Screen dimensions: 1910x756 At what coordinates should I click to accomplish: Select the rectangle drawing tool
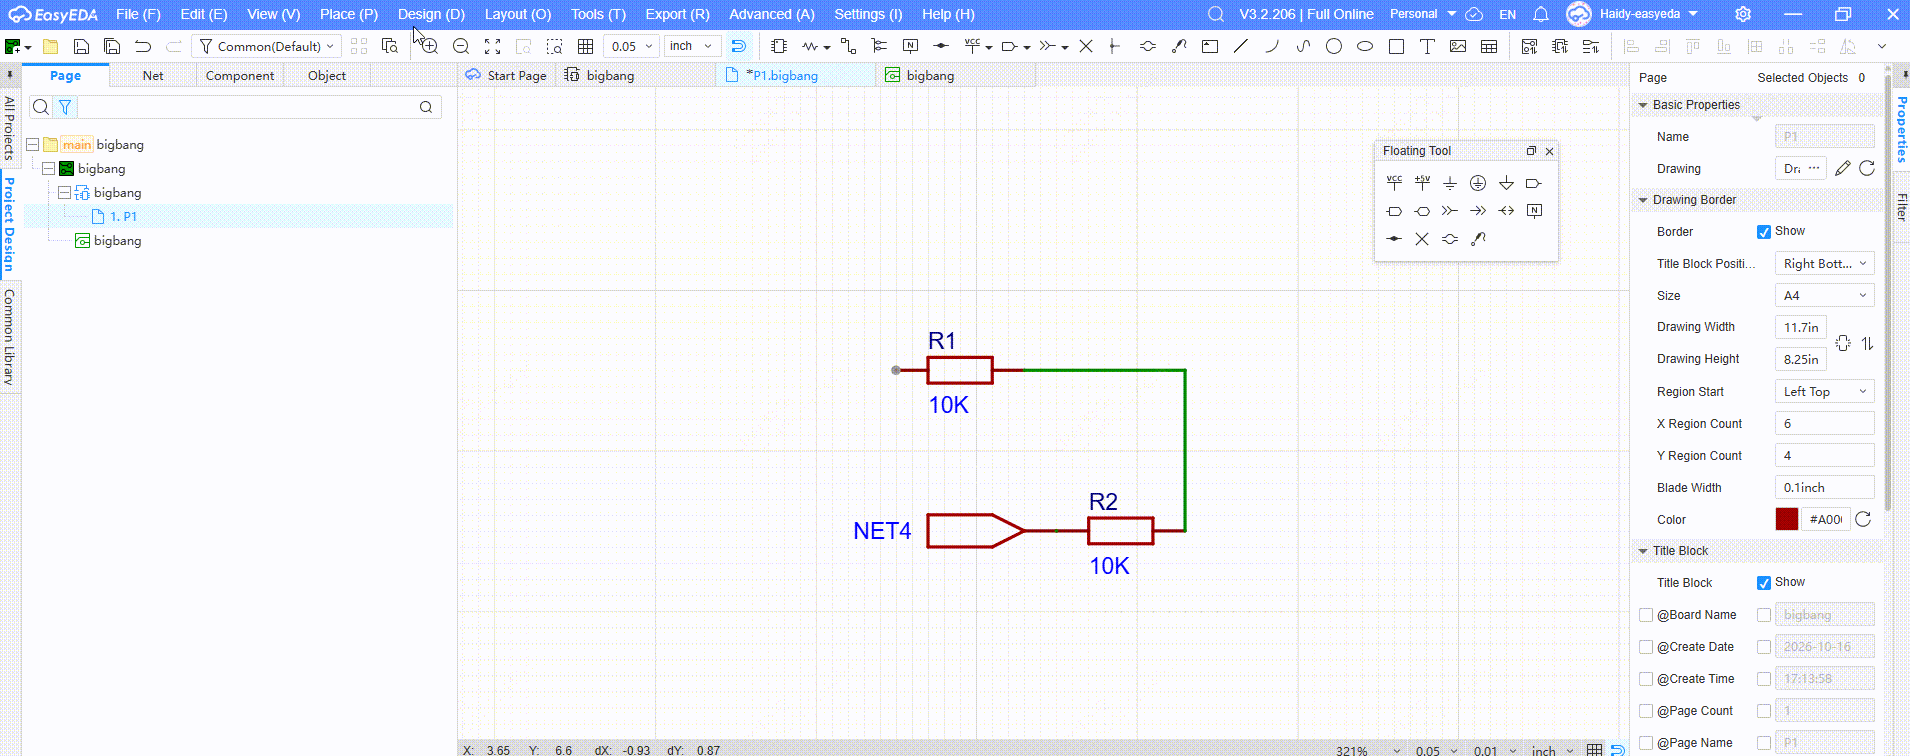point(1397,46)
